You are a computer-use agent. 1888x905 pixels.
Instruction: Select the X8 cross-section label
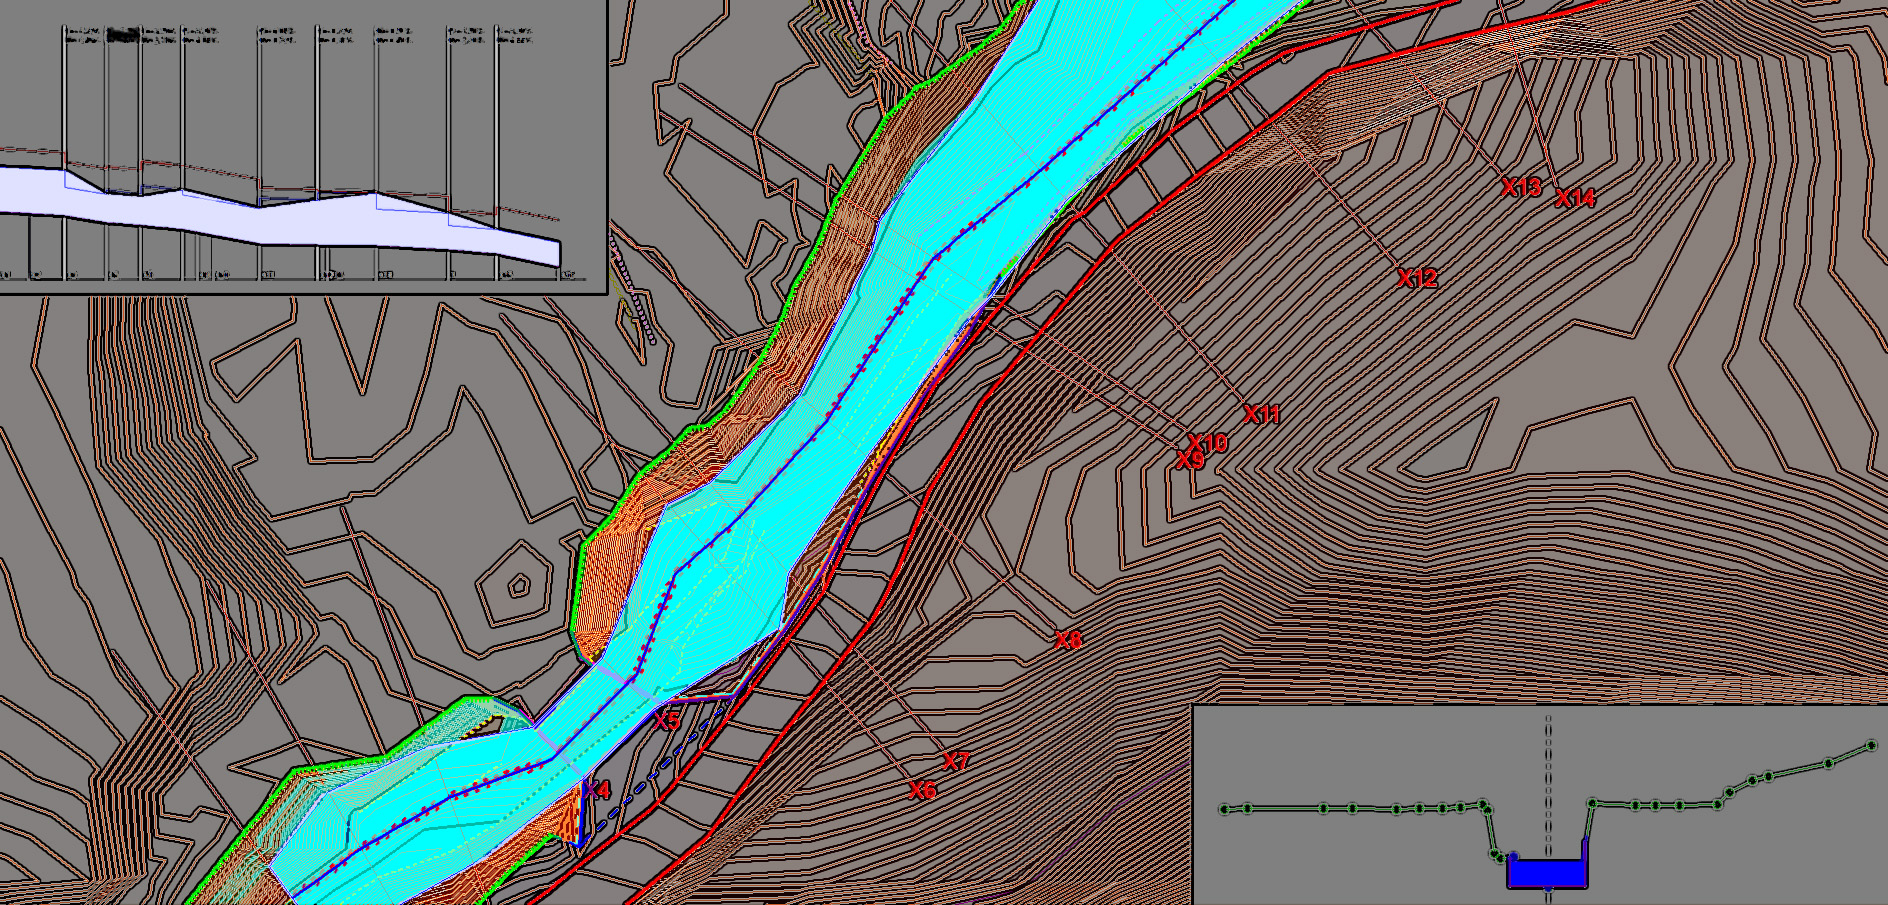(x=1069, y=640)
